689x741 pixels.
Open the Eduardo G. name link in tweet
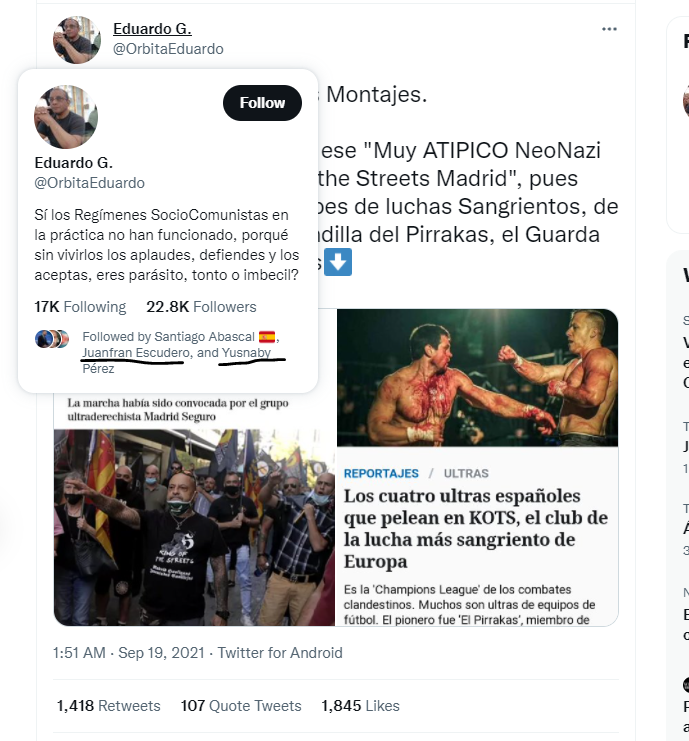coord(152,29)
